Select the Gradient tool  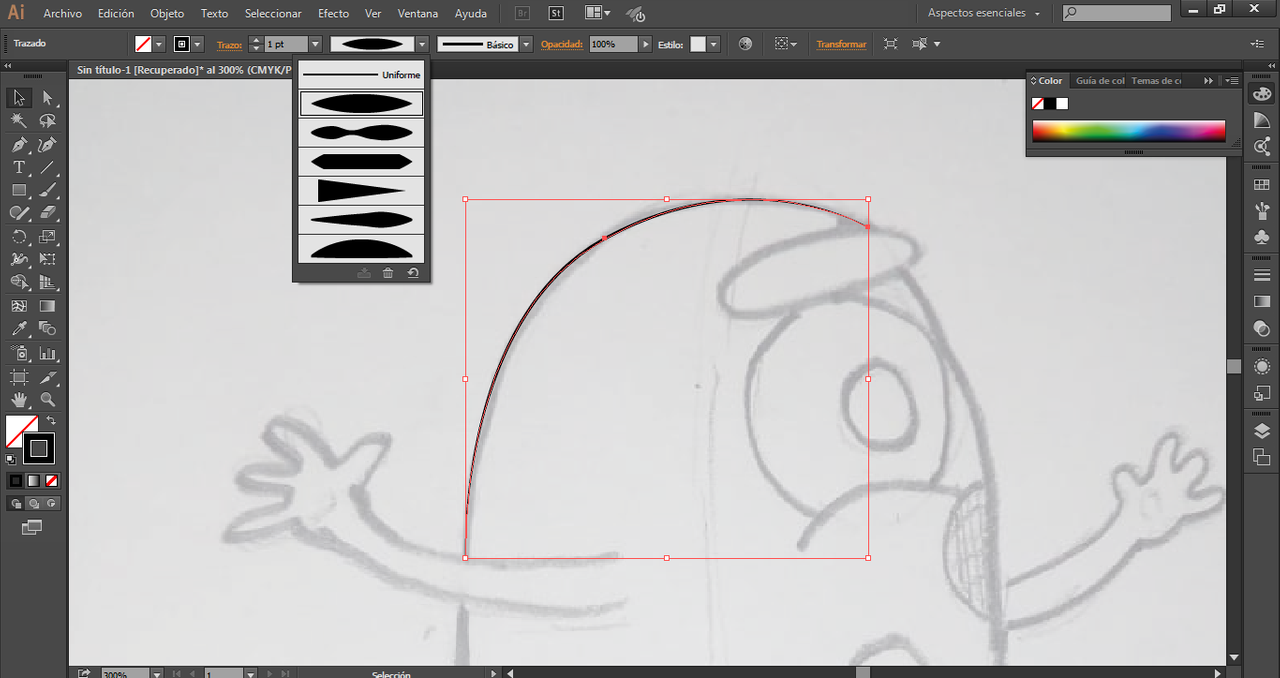47,306
